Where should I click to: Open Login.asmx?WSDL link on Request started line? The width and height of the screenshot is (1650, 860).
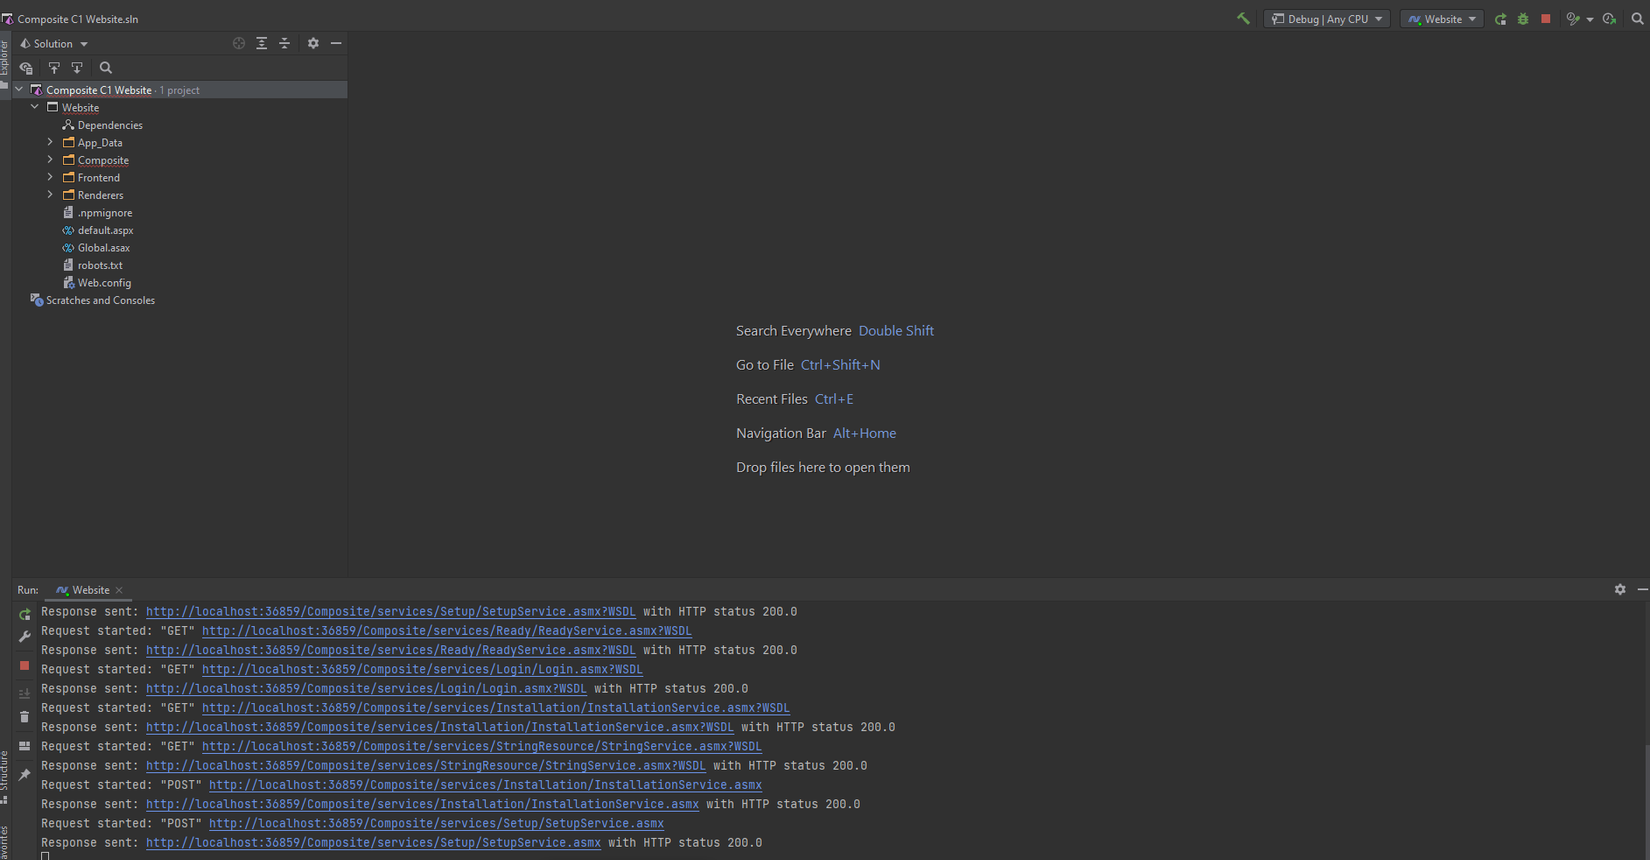pyautogui.click(x=422, y=670)
